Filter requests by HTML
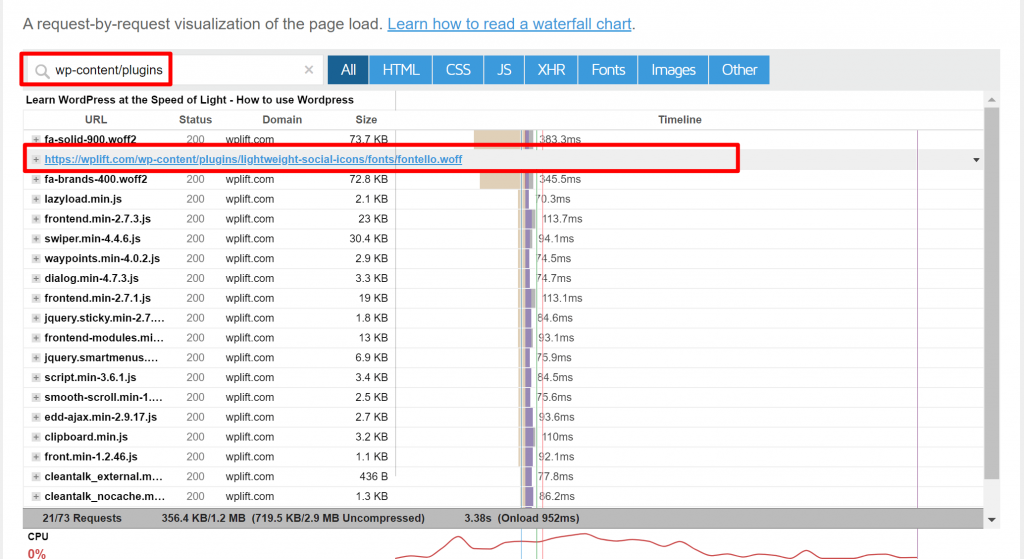Image resolution: width=1024 pixels, height=559 pixels. [x=400, y=70]
